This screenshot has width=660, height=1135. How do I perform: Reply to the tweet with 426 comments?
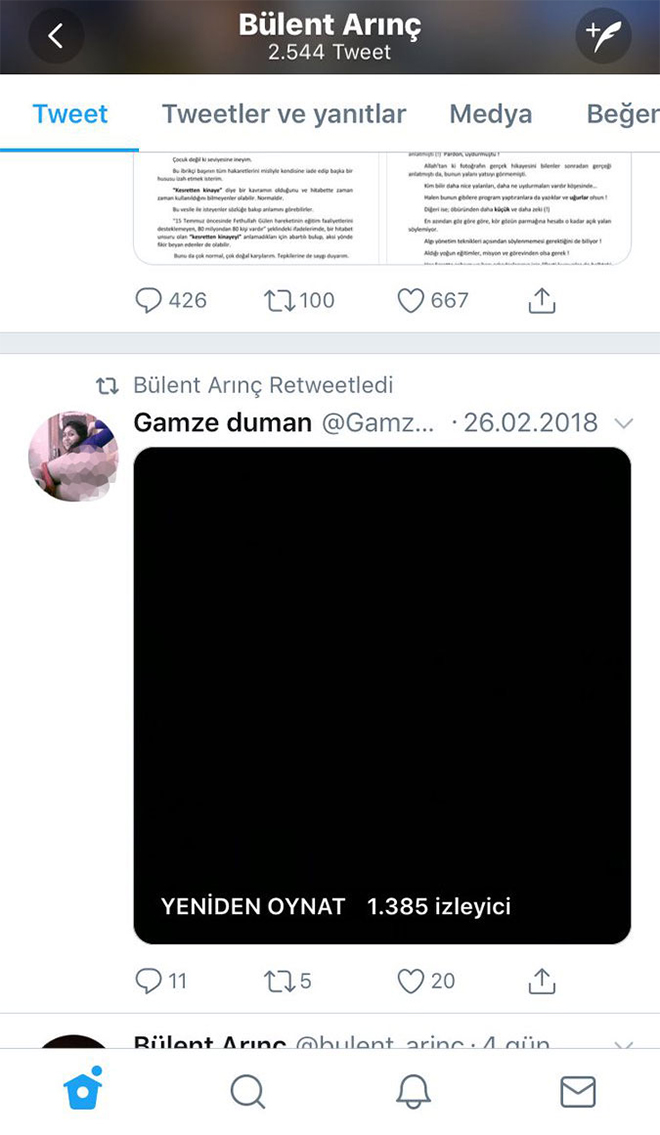[x=149, y=300]
